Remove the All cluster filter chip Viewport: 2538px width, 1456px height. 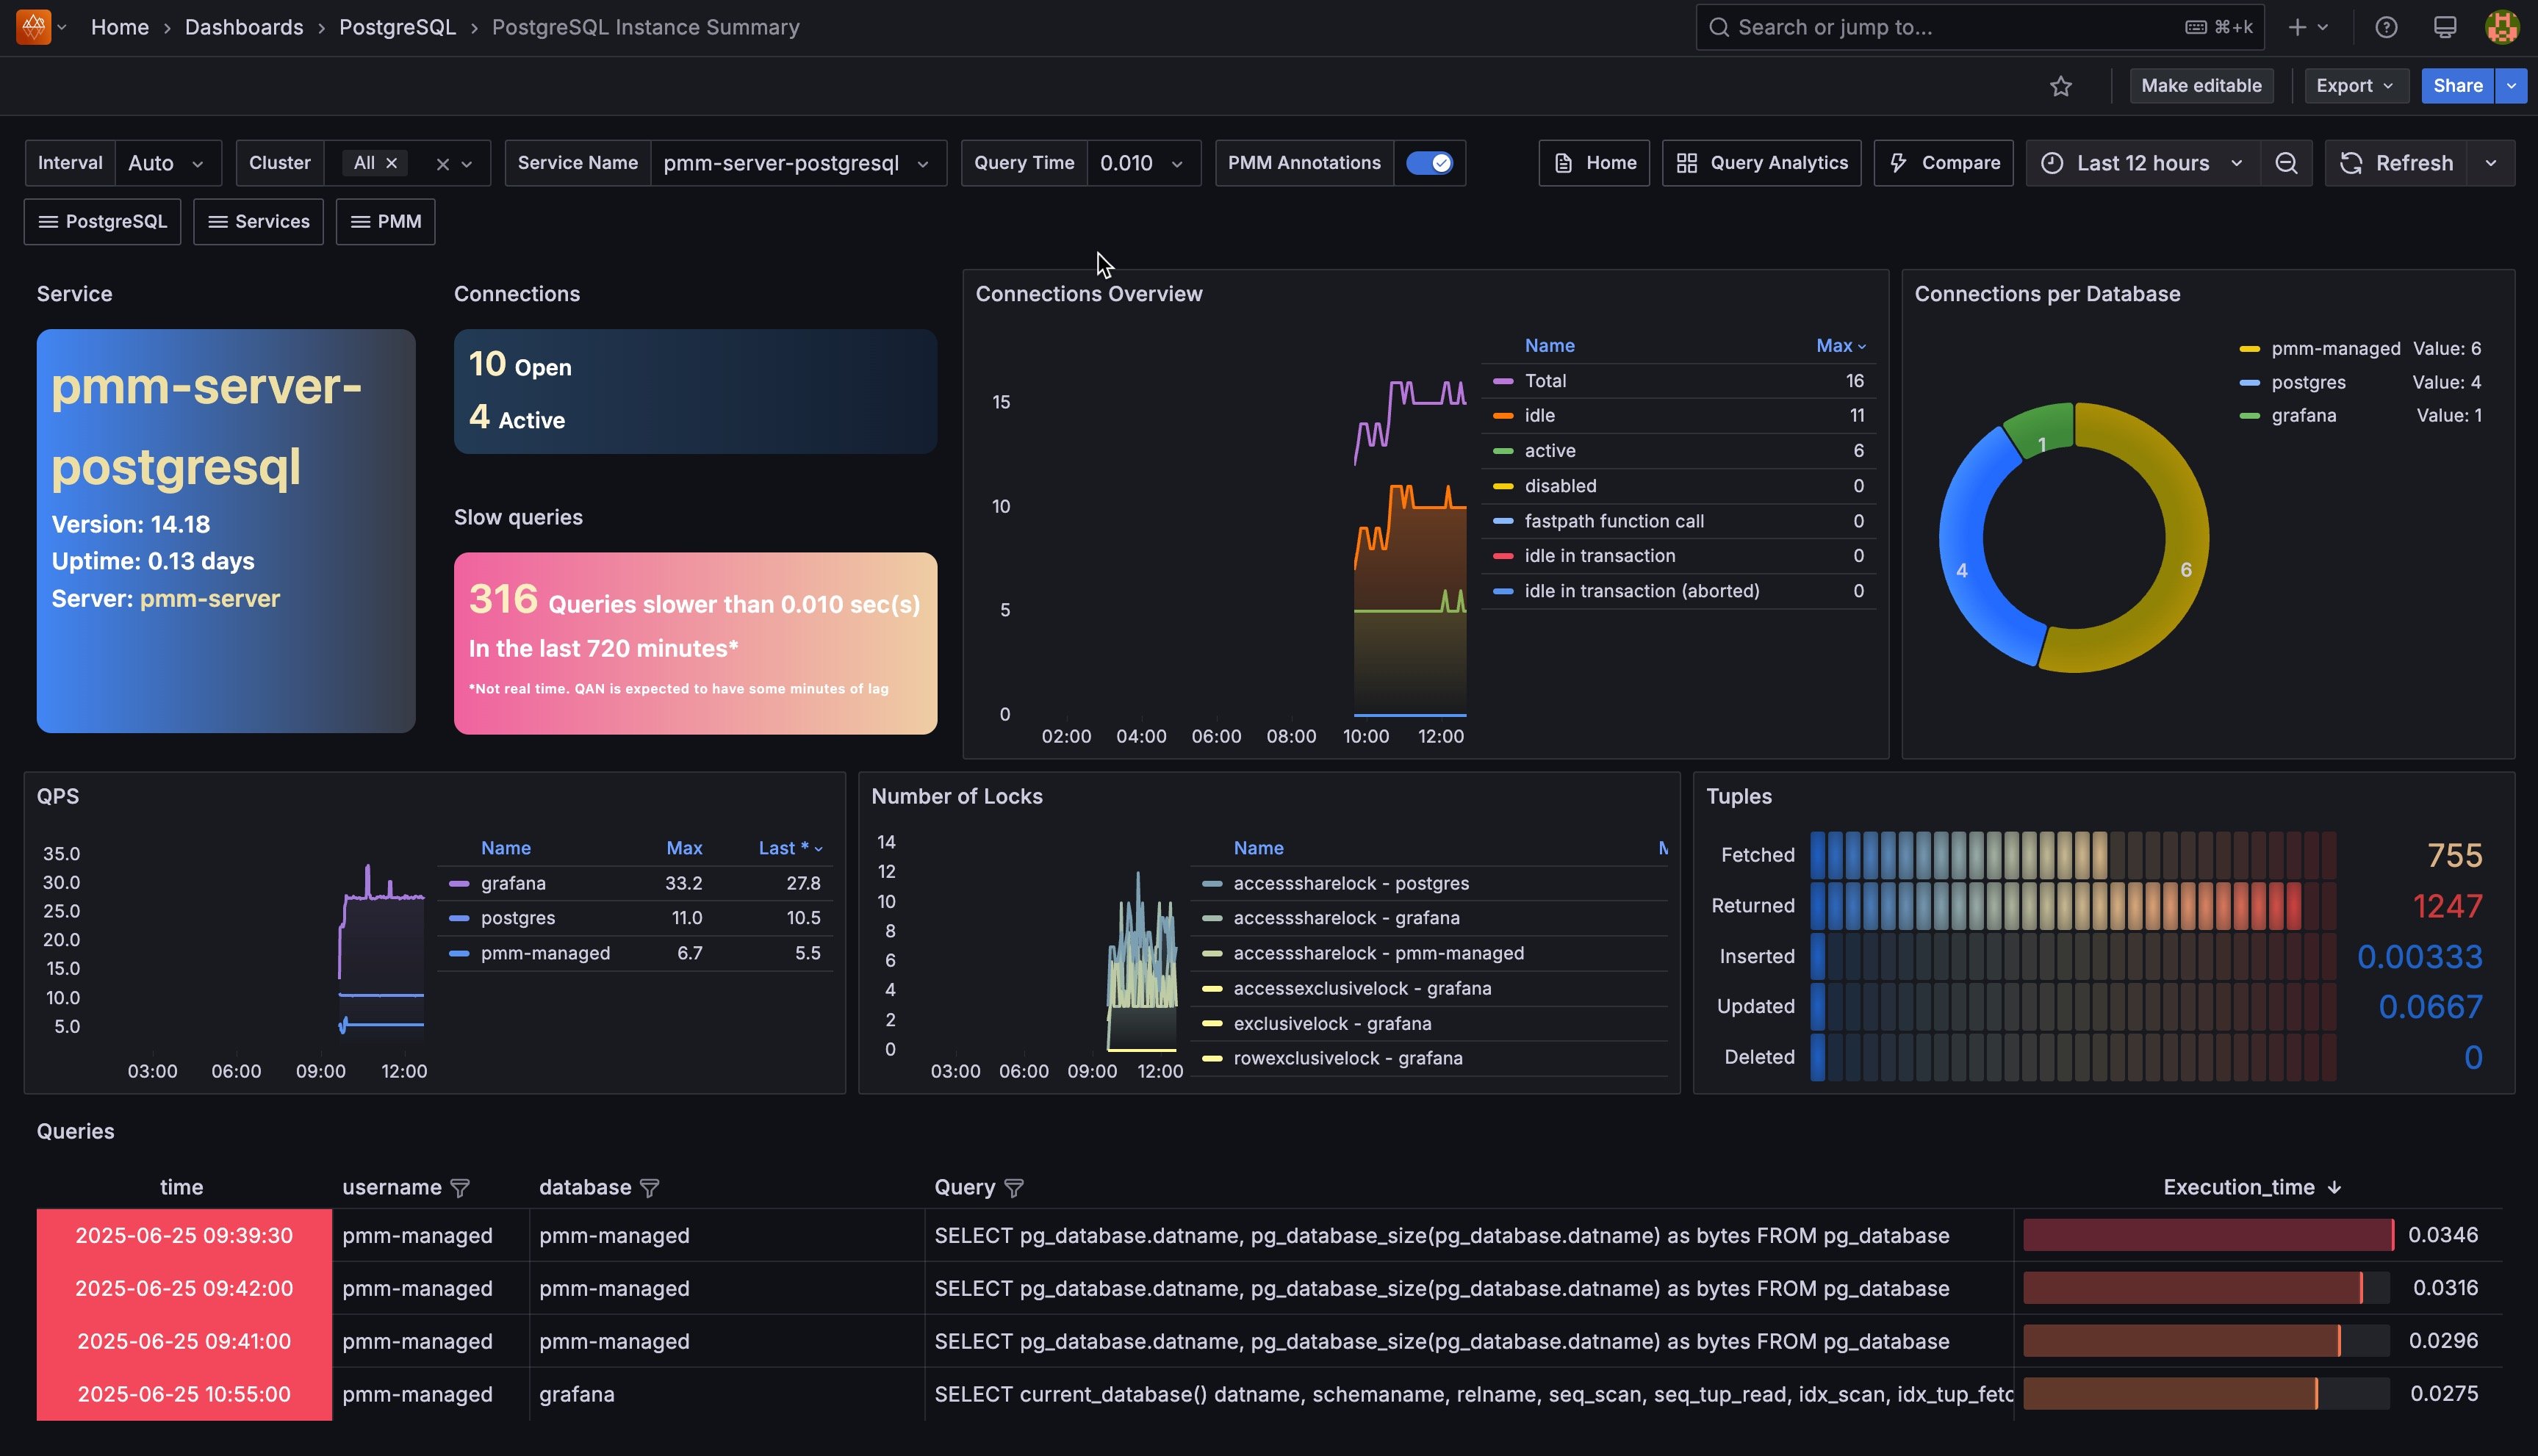click(392, 163)
